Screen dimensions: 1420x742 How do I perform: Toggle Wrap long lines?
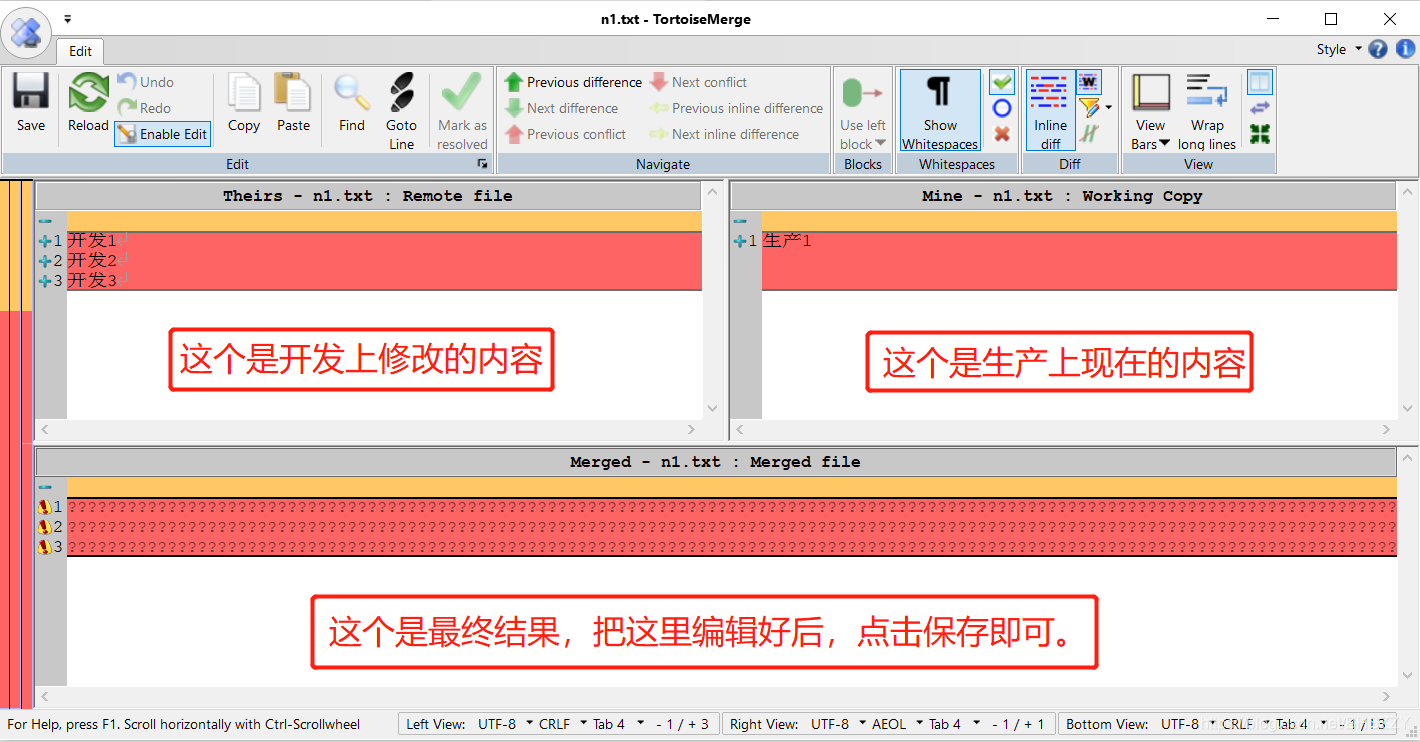pyautogui.click(x=1207, y=110)
